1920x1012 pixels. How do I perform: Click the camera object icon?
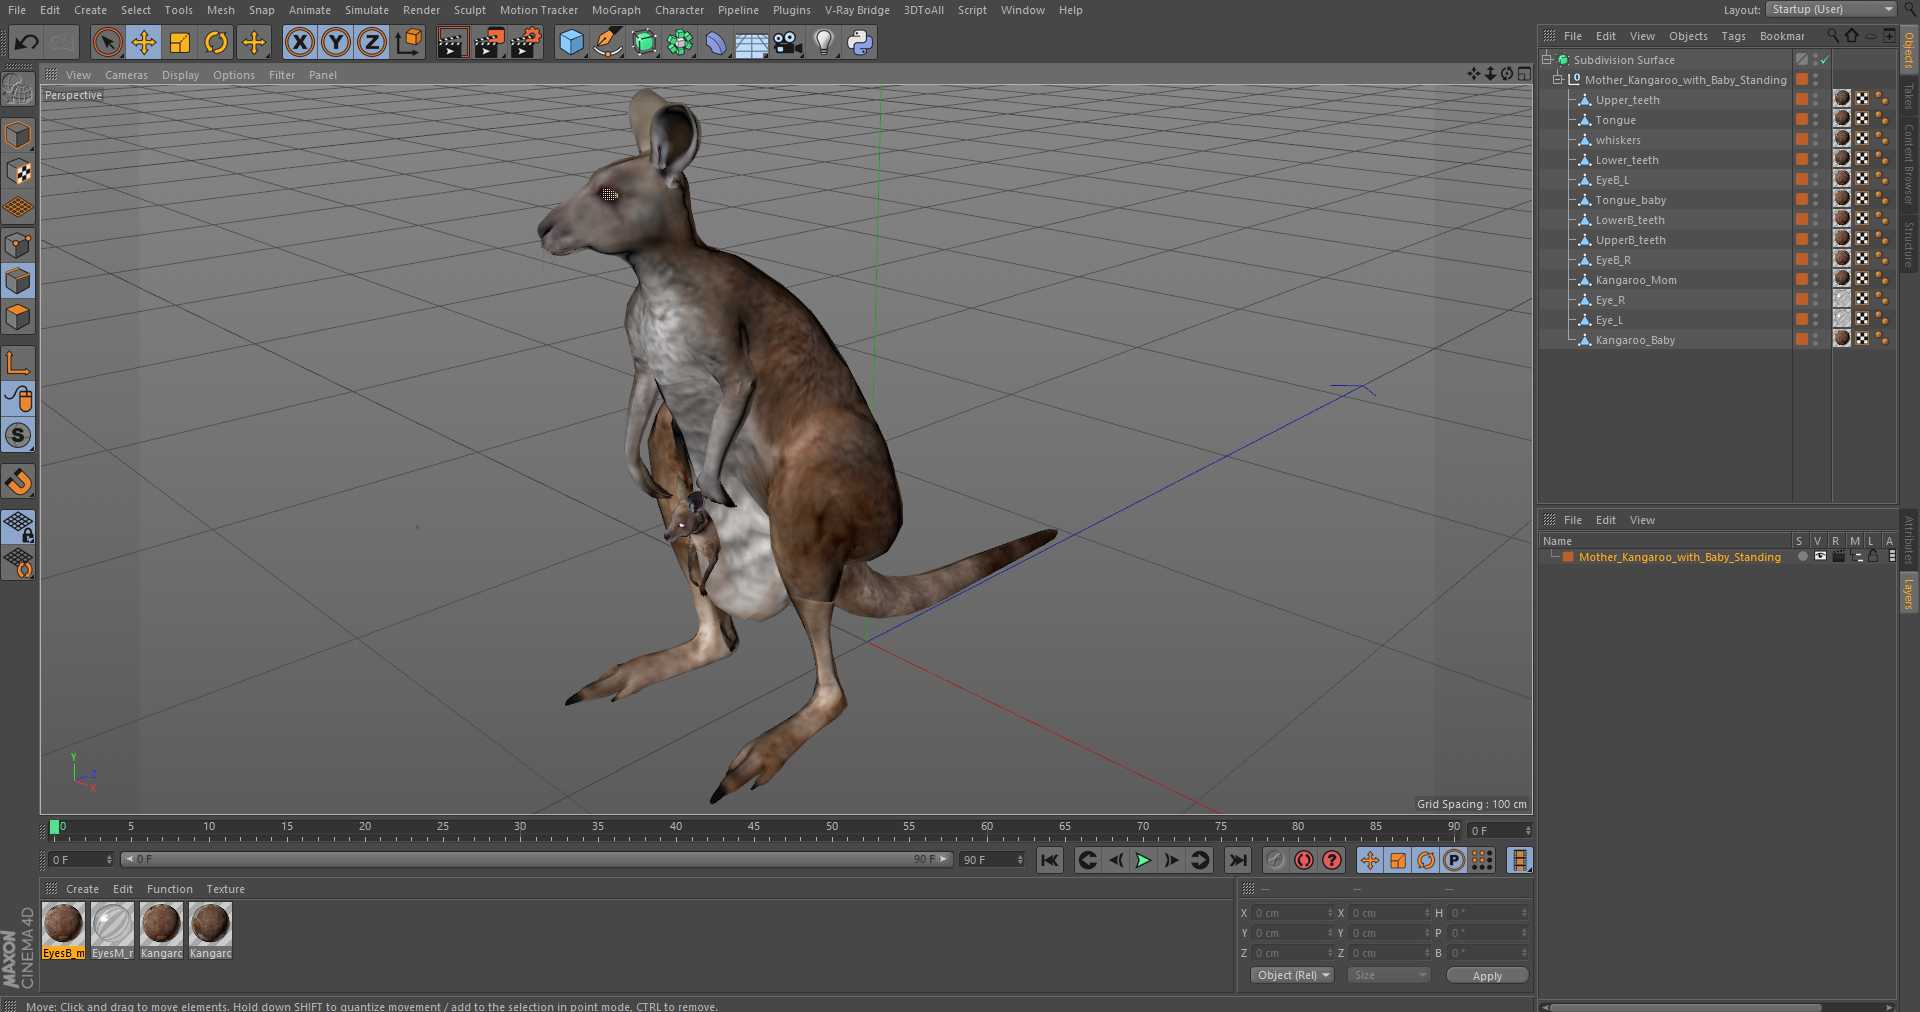pos(788,42)
